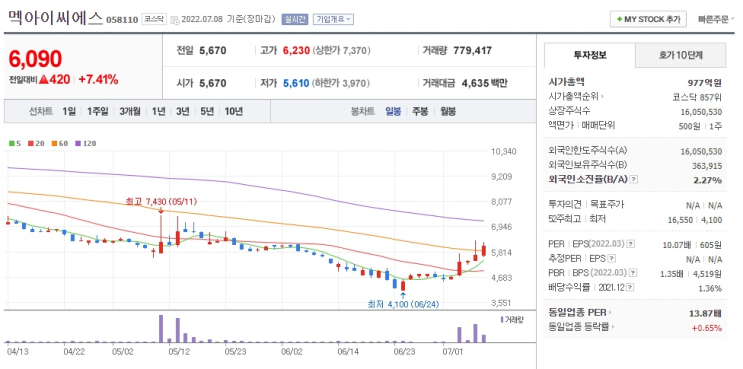Click the tallest volume bar near 05/12
Viewport: 743px width, 369px height.
click(x=161, y=329)
